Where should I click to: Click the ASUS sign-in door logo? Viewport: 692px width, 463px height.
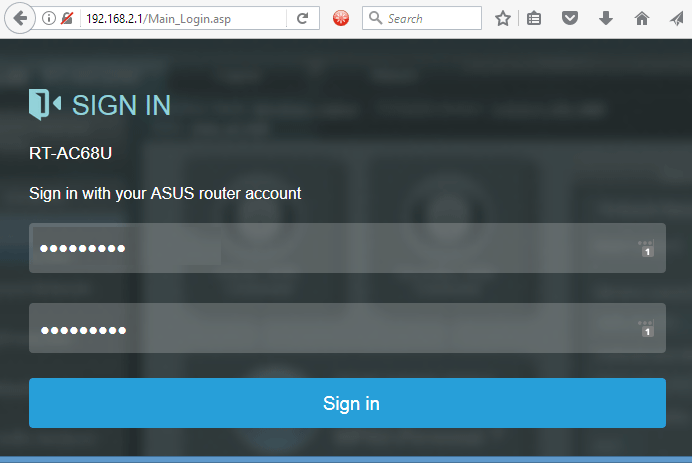pyautogui.click(x=45, y=104)
